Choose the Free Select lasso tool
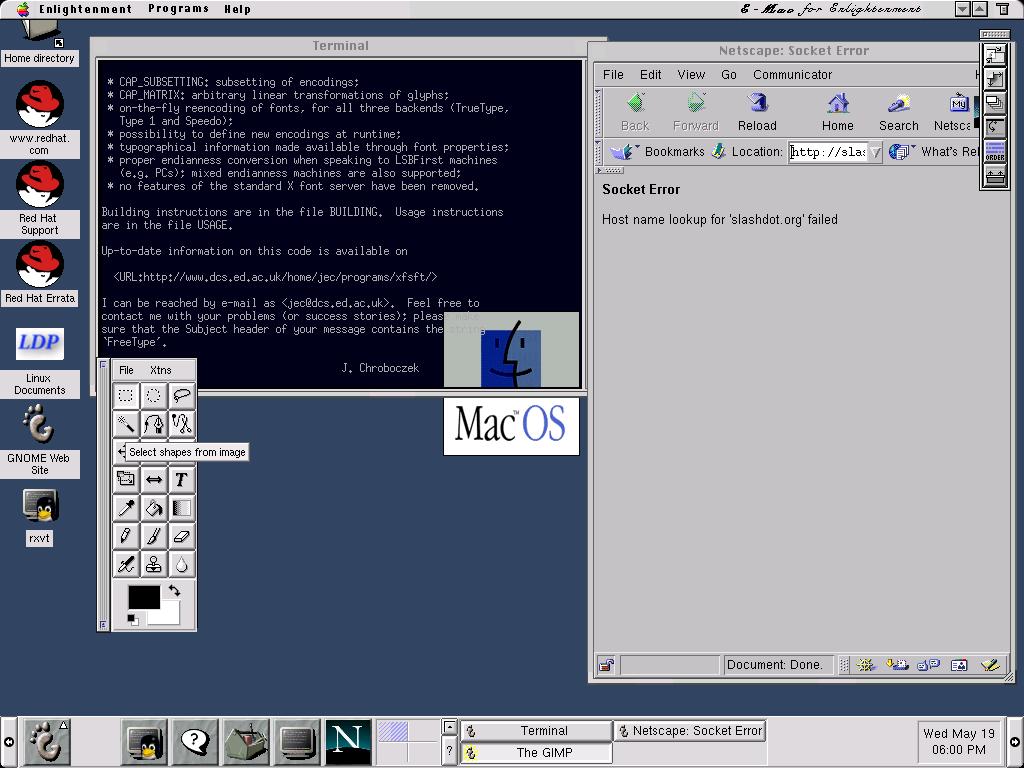The height and width of the screenshot is (768, 1024). click(x=181, y=396)
